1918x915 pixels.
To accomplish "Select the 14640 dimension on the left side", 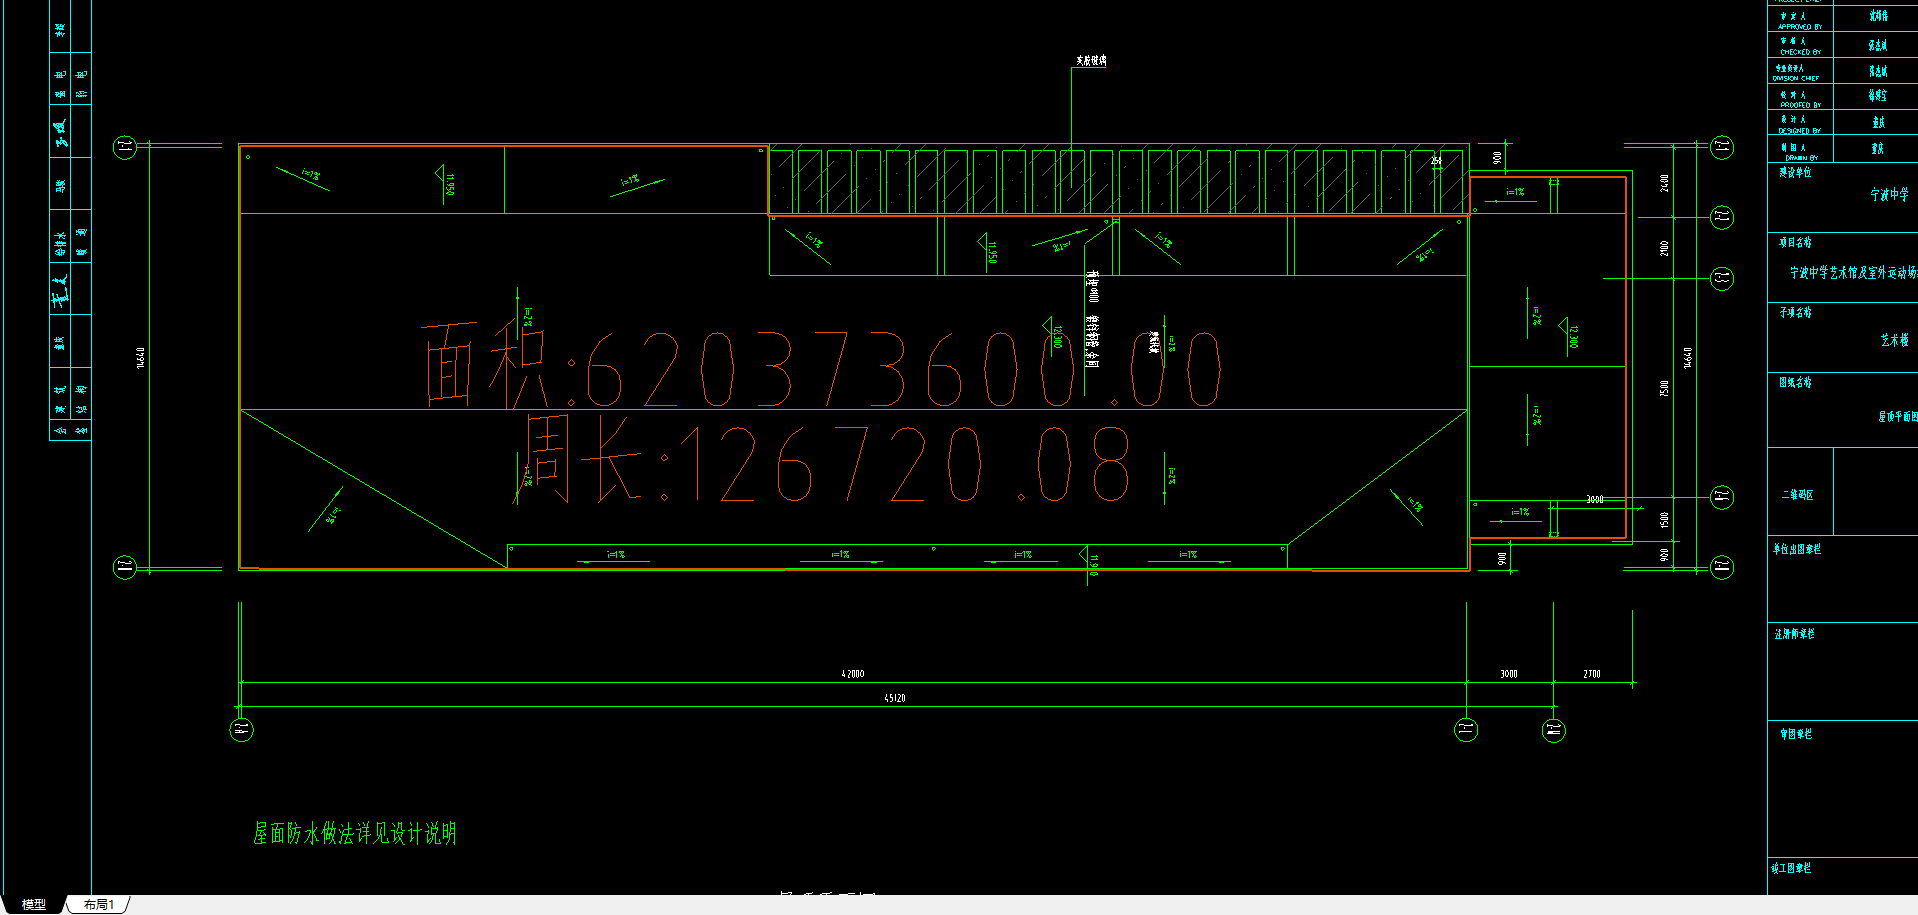I will [x=141, y=358].
